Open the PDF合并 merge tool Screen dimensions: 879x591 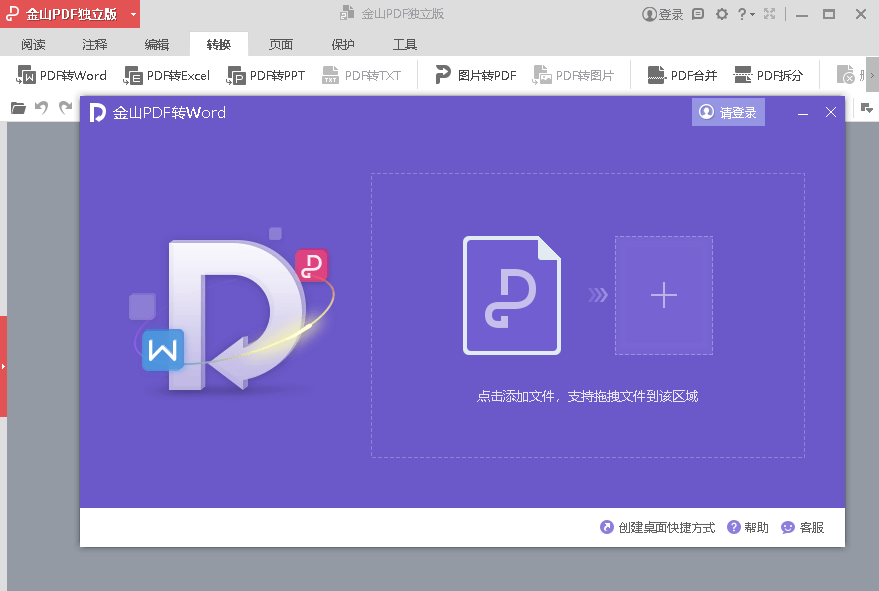tap(682, 75)
